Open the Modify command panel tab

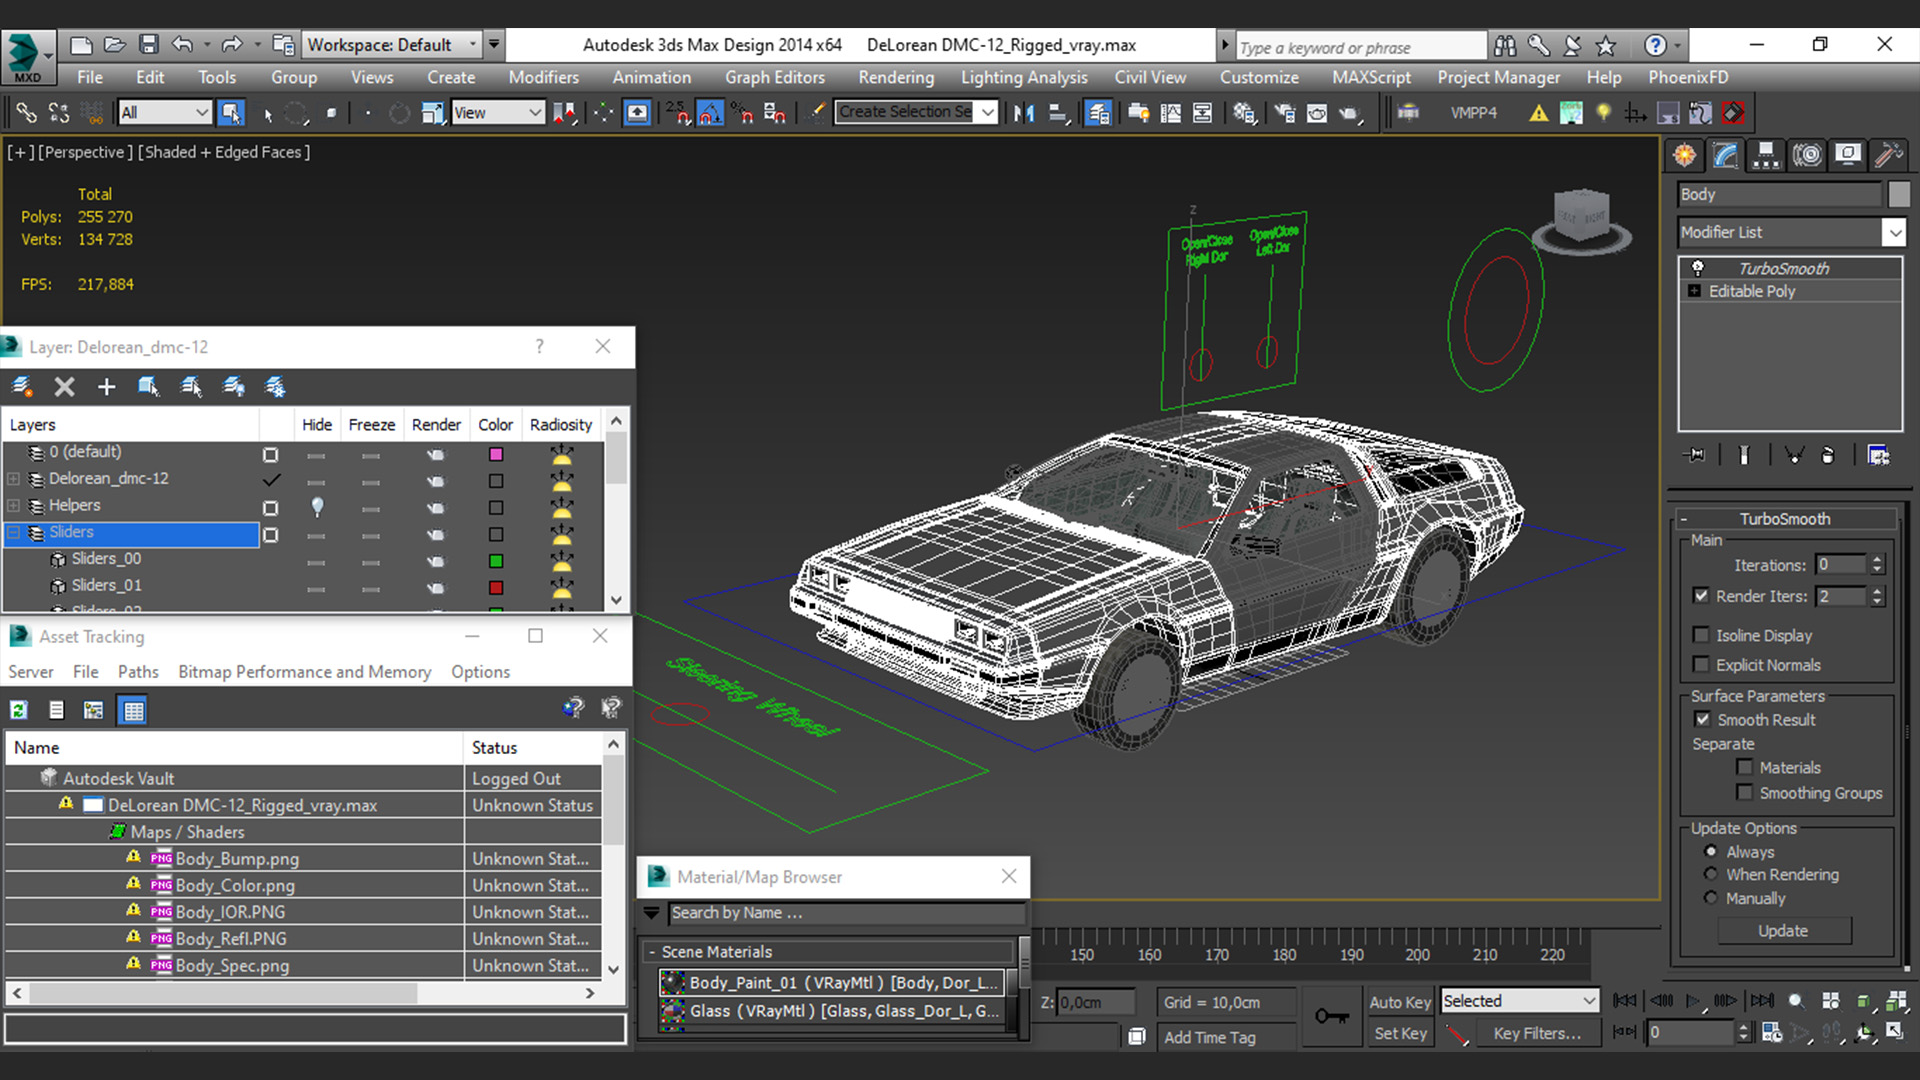(1725, 155)
